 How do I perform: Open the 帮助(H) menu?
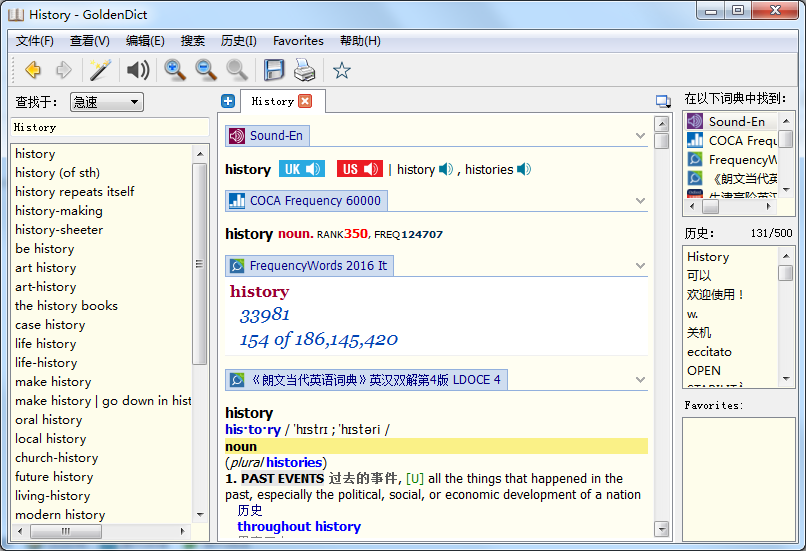[x=360, y=41]
